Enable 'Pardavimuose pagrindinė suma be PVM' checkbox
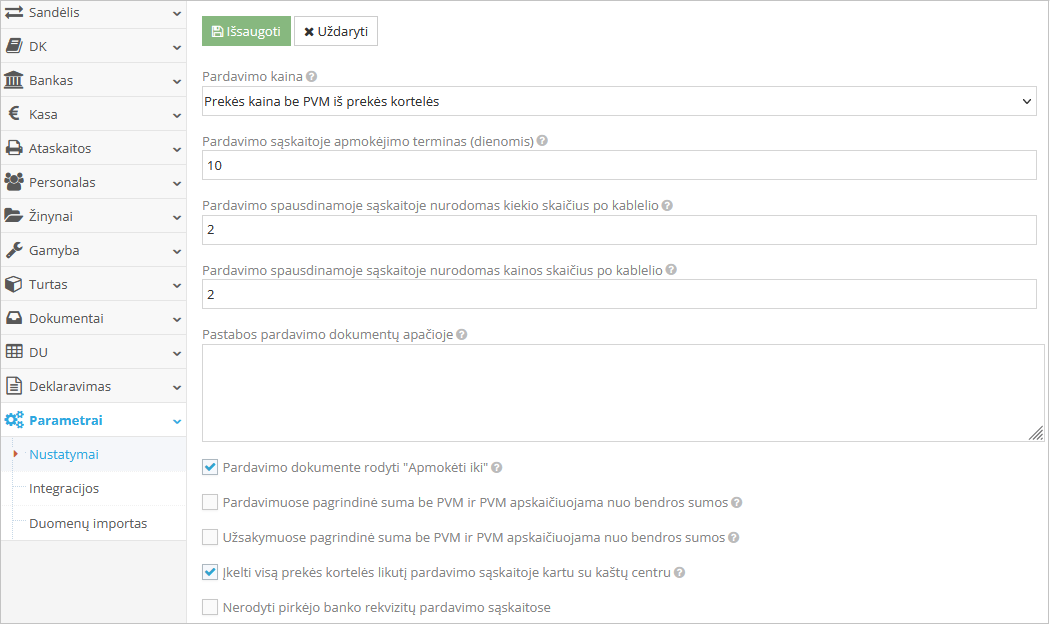Screen dimensions: 1050x624 point(210,502)
